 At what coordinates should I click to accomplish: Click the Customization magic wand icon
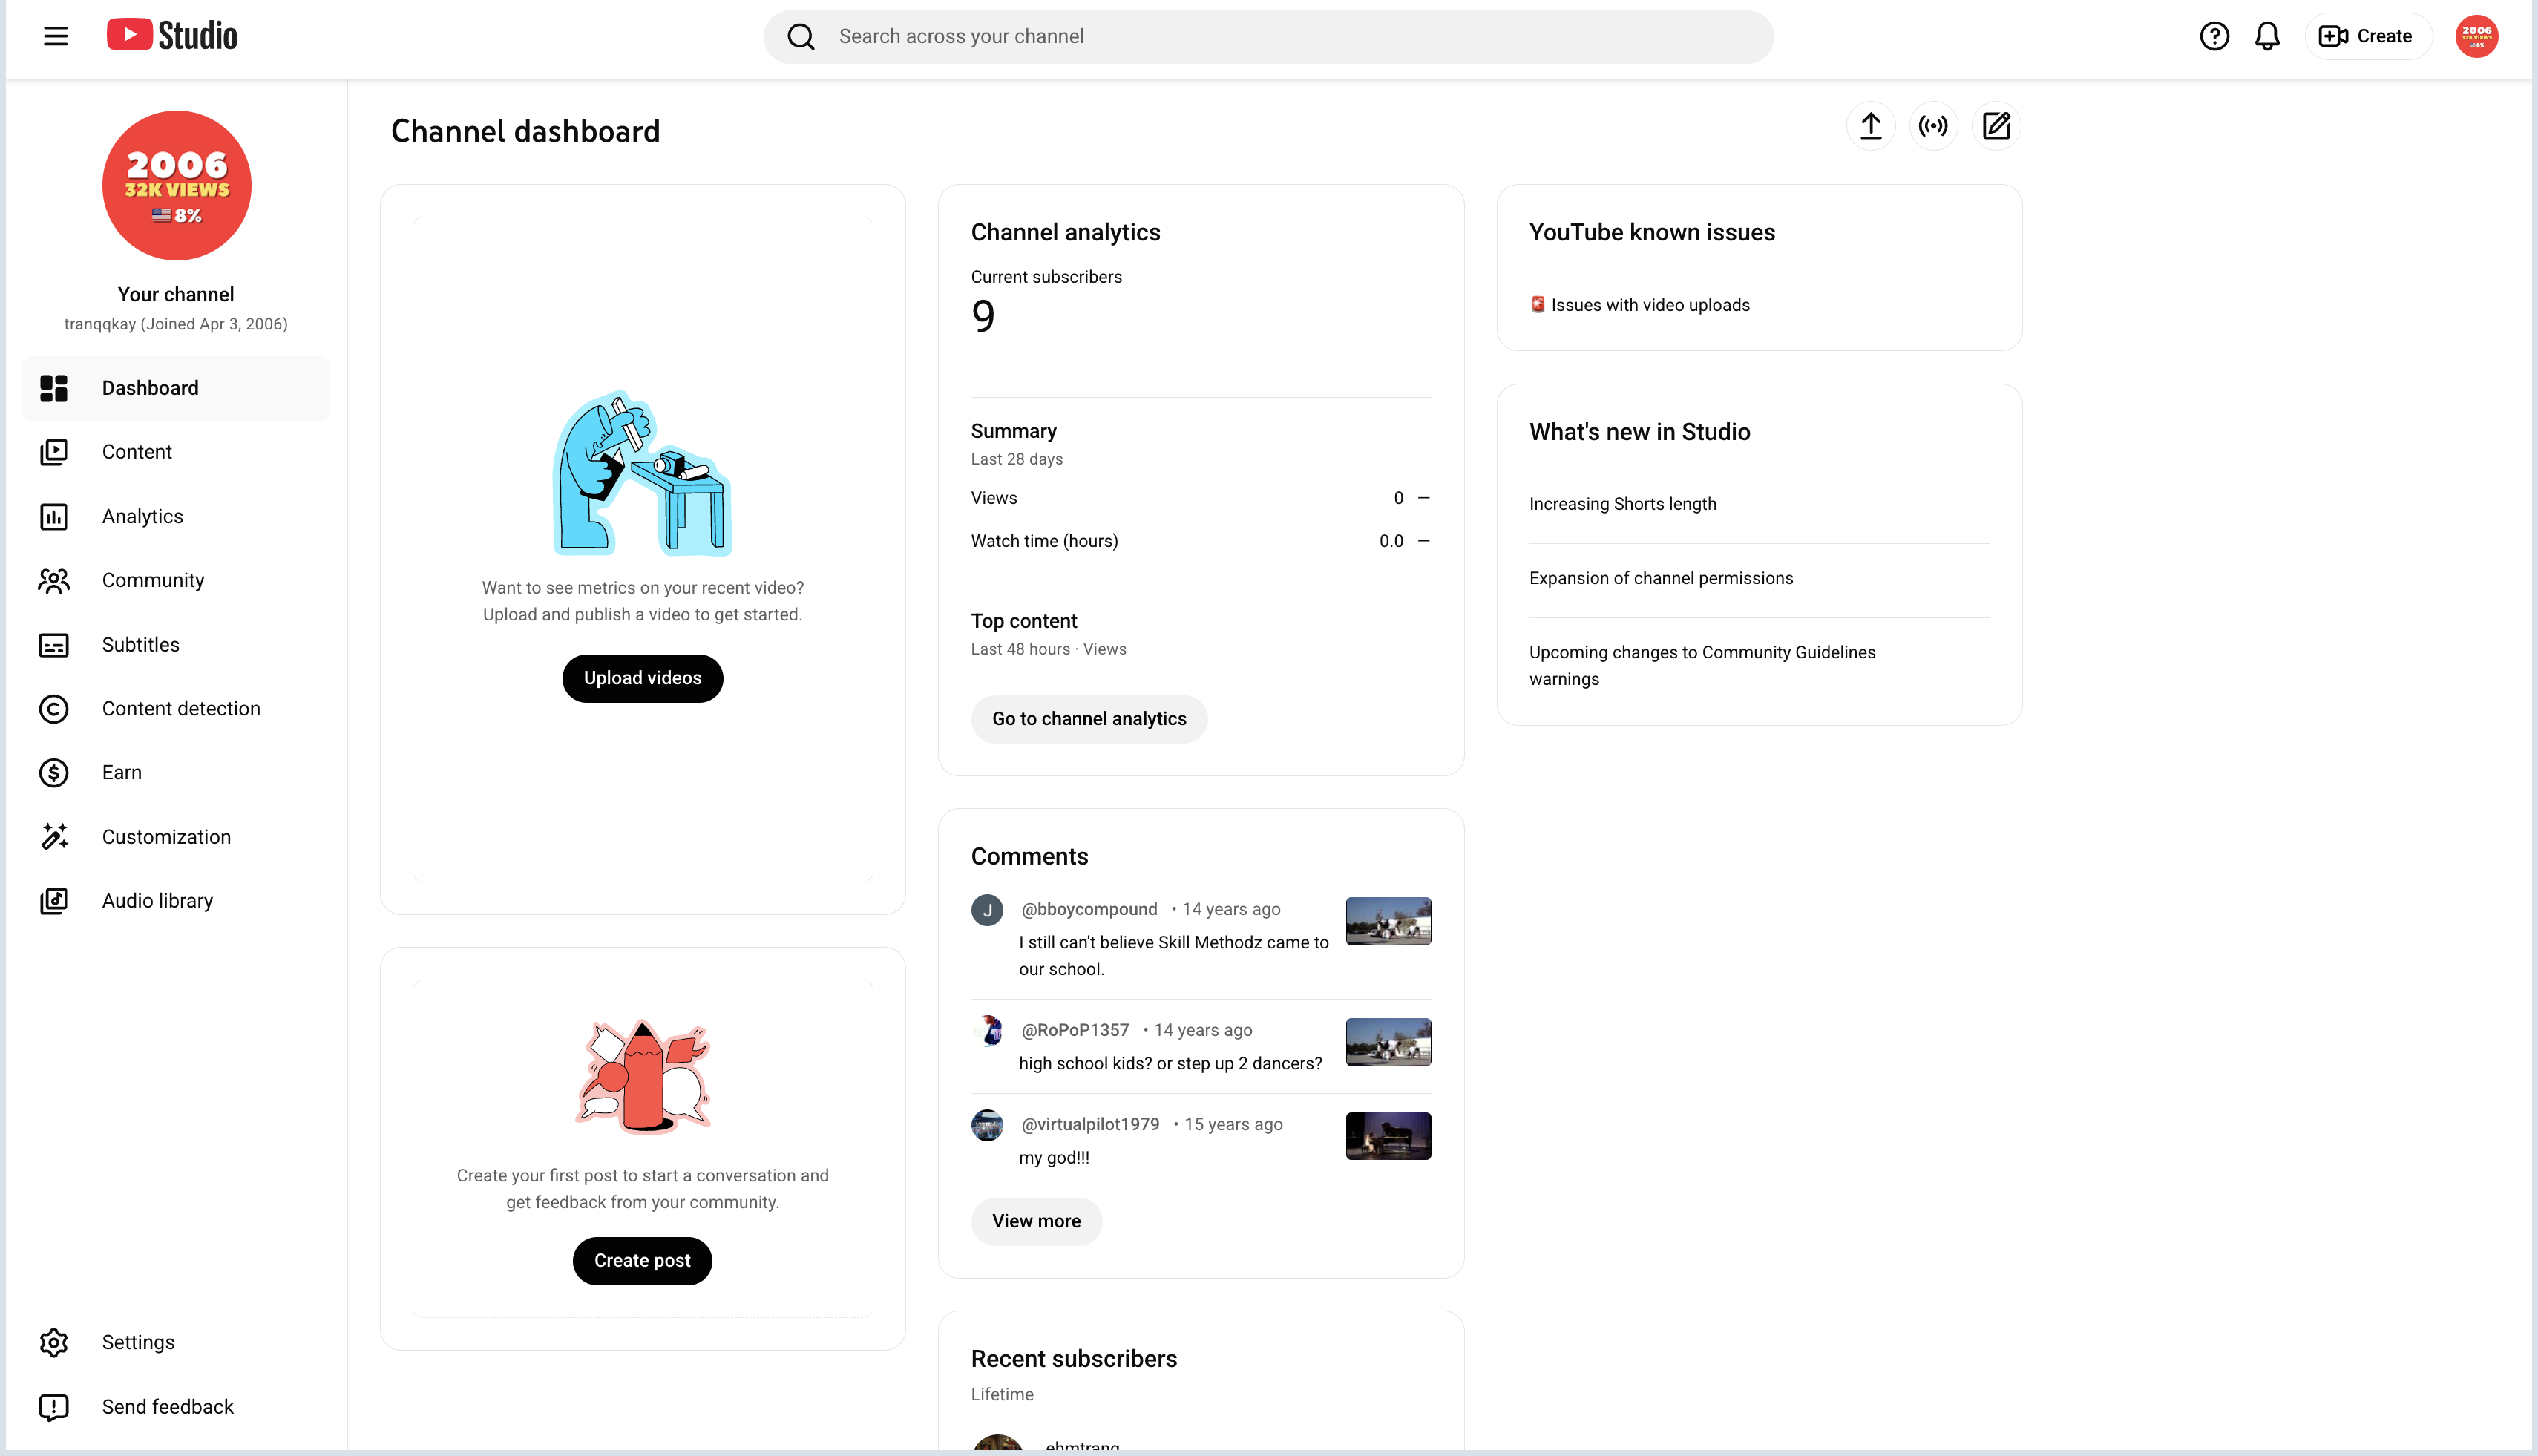(54, 837)
